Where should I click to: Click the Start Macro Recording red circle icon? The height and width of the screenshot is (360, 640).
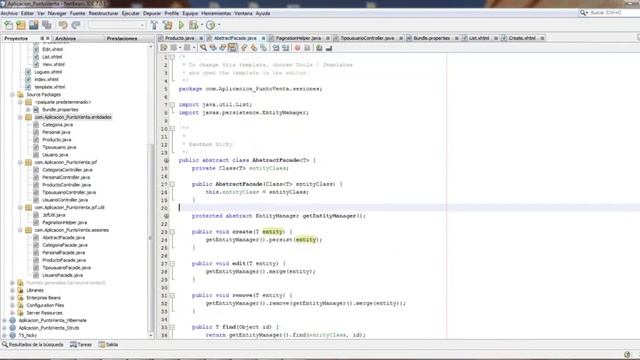coord(298,48)
